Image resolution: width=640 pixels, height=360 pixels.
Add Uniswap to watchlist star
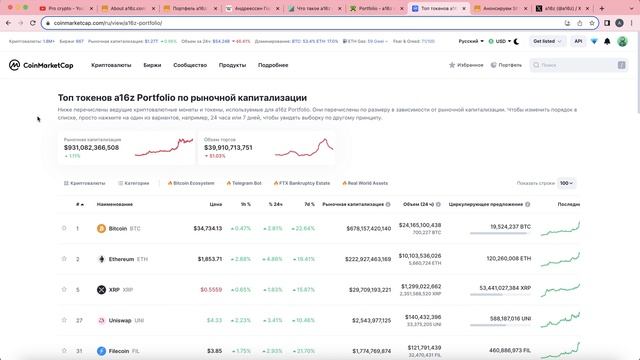point(64,320)
